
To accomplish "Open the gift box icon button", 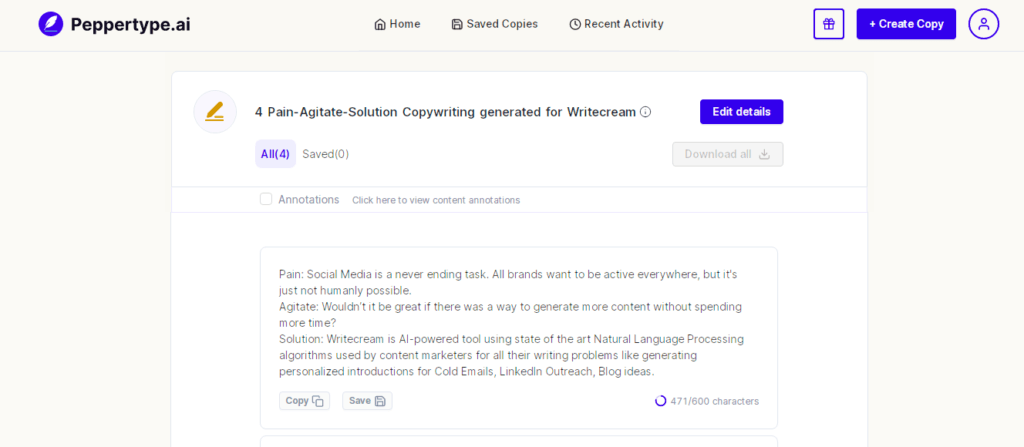I will click(829, 24).
